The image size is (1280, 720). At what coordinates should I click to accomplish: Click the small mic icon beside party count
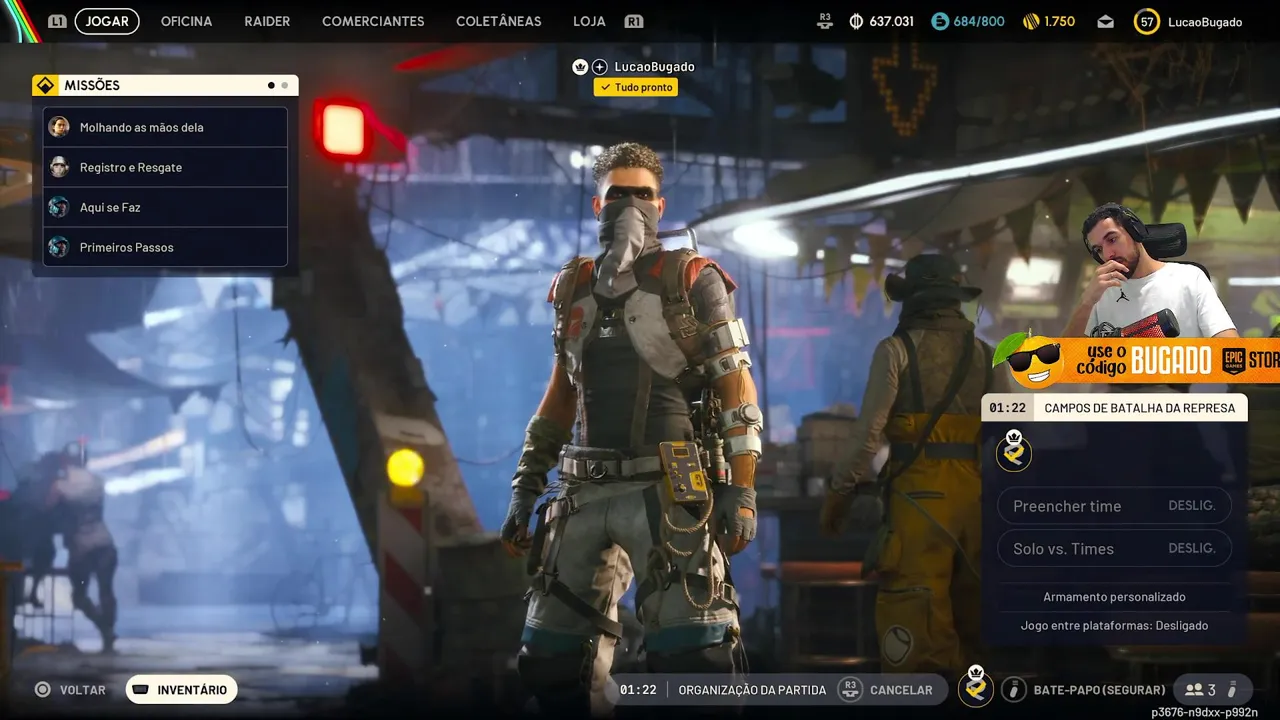tap(1232, 690)
